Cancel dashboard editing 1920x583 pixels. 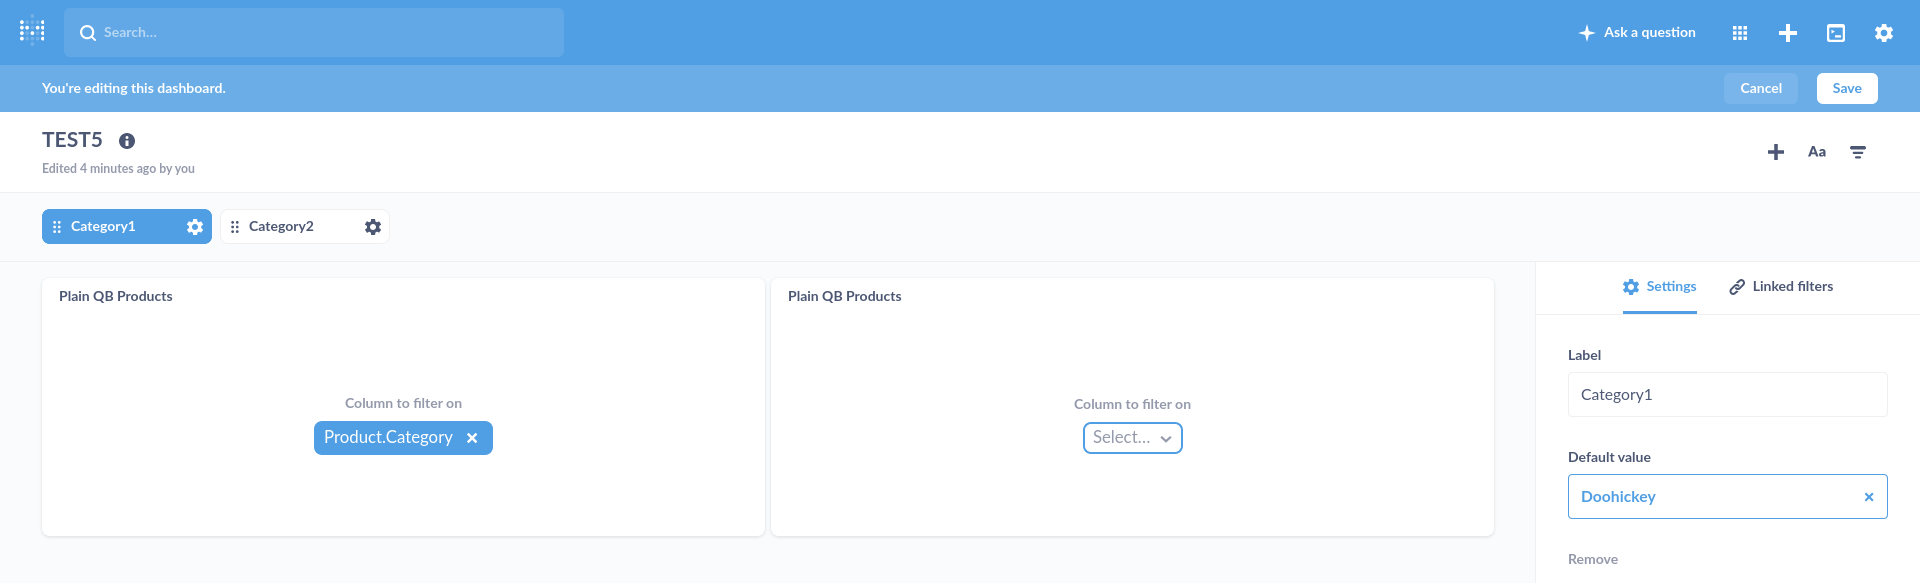[x=1761, y=88]
